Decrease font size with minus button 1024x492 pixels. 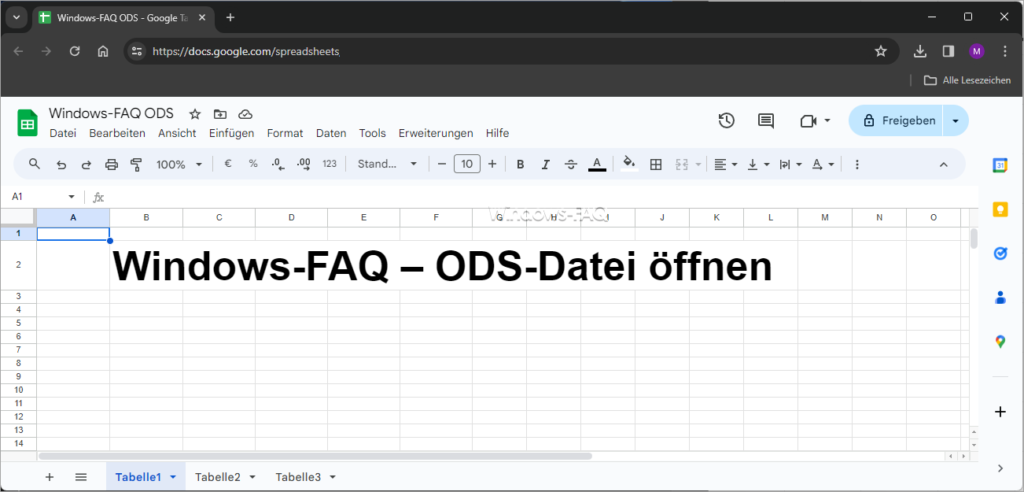tap(441, 164)
